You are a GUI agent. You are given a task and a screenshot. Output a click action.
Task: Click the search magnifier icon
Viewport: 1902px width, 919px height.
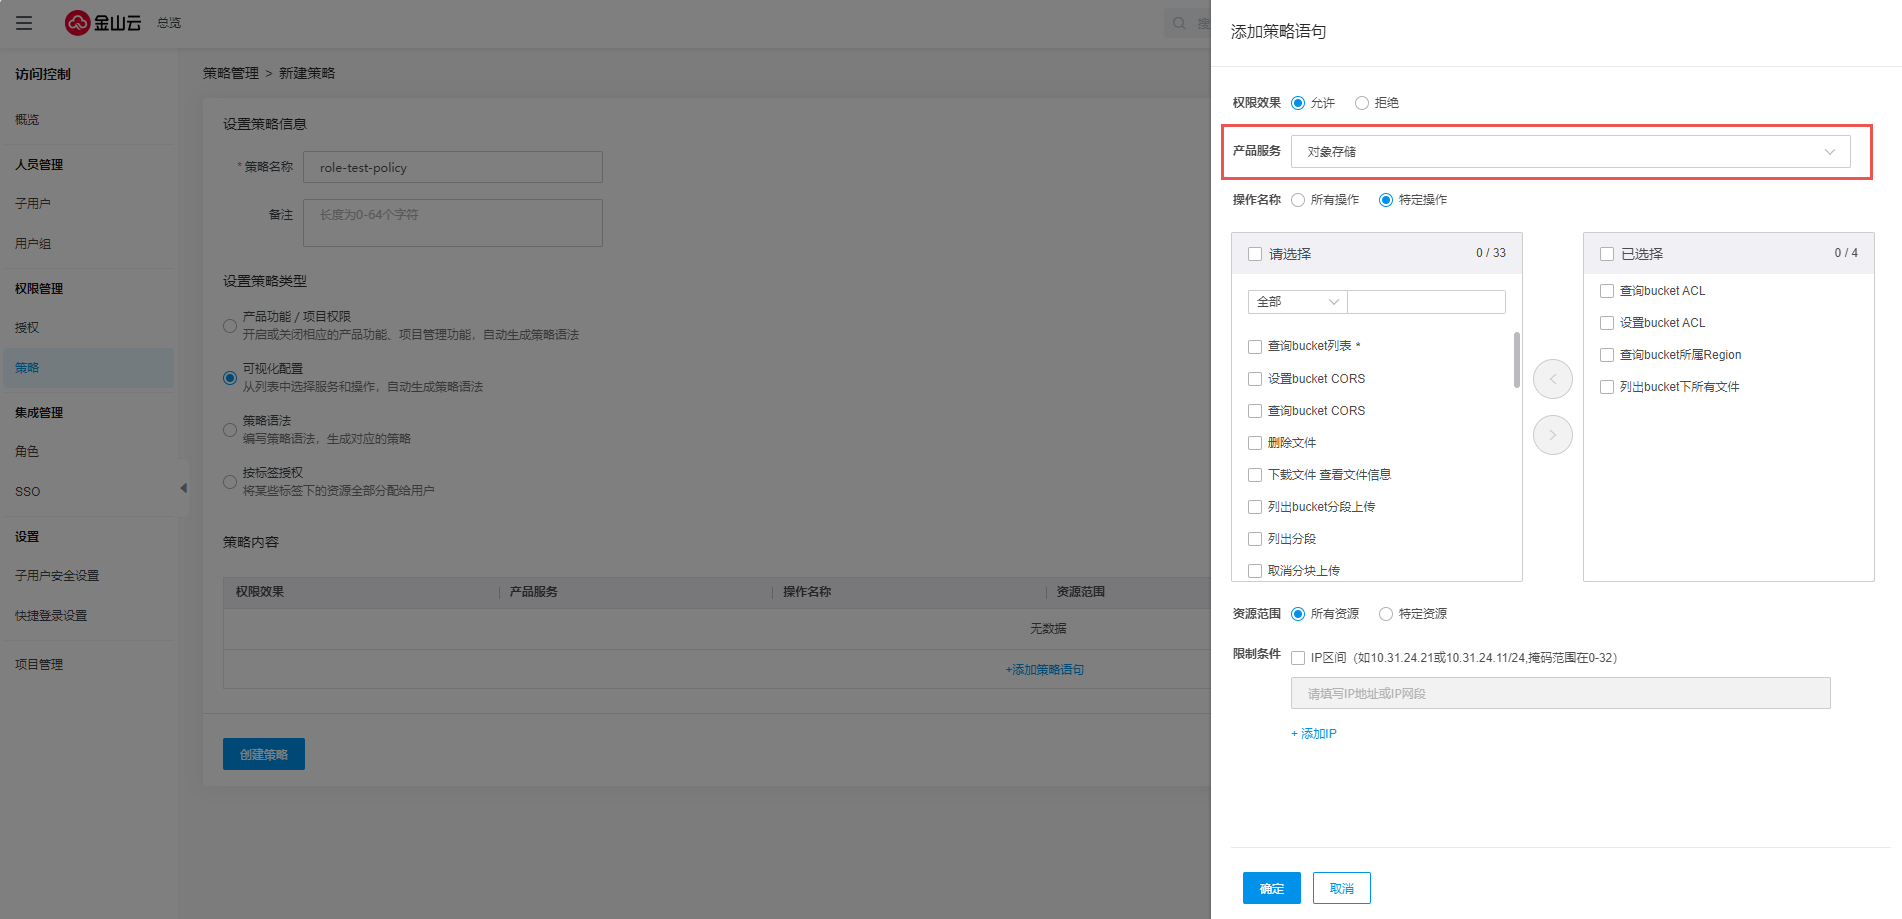point(1179,23)
